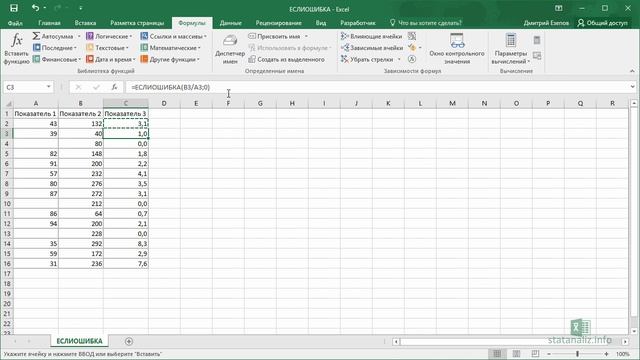
Task: Switch to Рецензирование tab
Action: click(278, 23)
